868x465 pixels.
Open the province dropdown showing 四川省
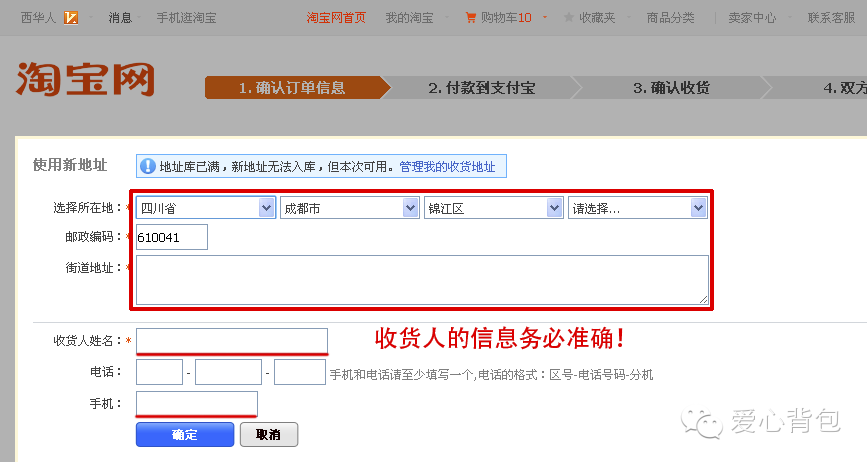[x=206, y=208]
